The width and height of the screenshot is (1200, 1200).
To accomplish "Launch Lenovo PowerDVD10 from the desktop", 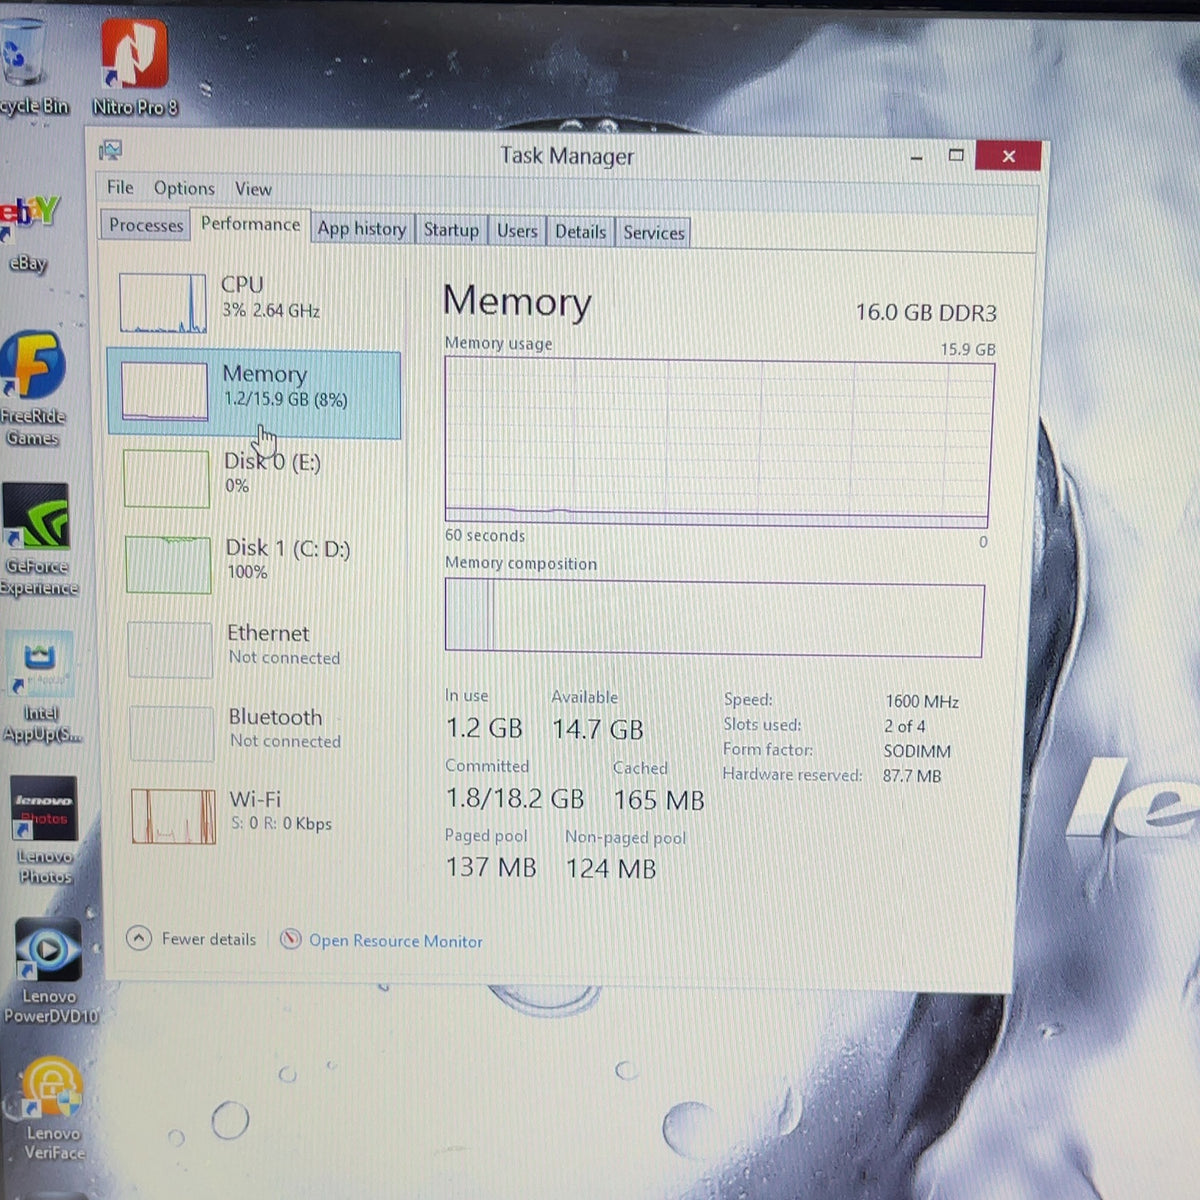I will coord(49,972).
